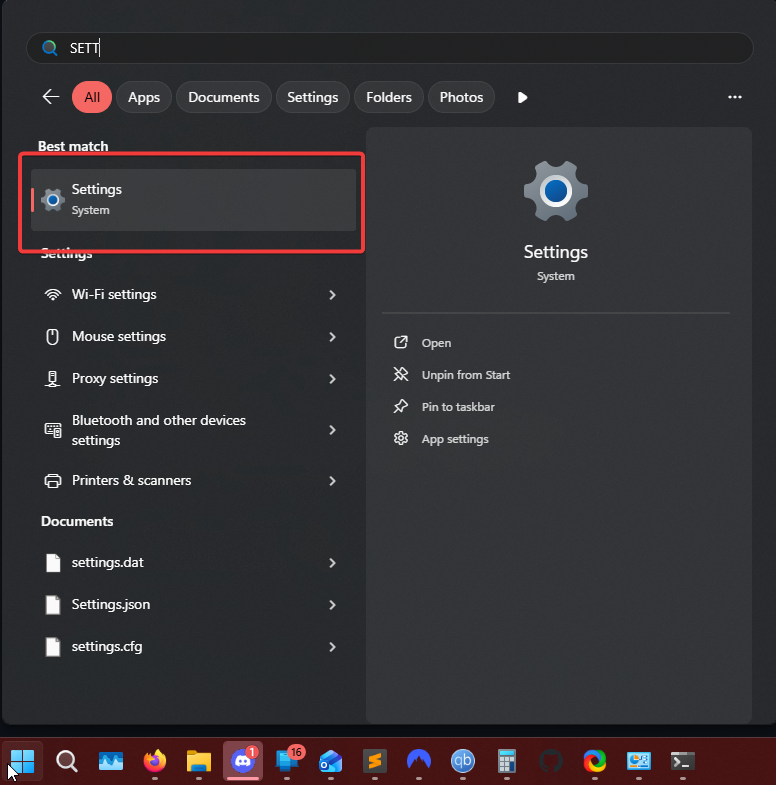This screenshot has height=785, width=776.
Task: Switch to the Apps filter tab
Action: 144,97
